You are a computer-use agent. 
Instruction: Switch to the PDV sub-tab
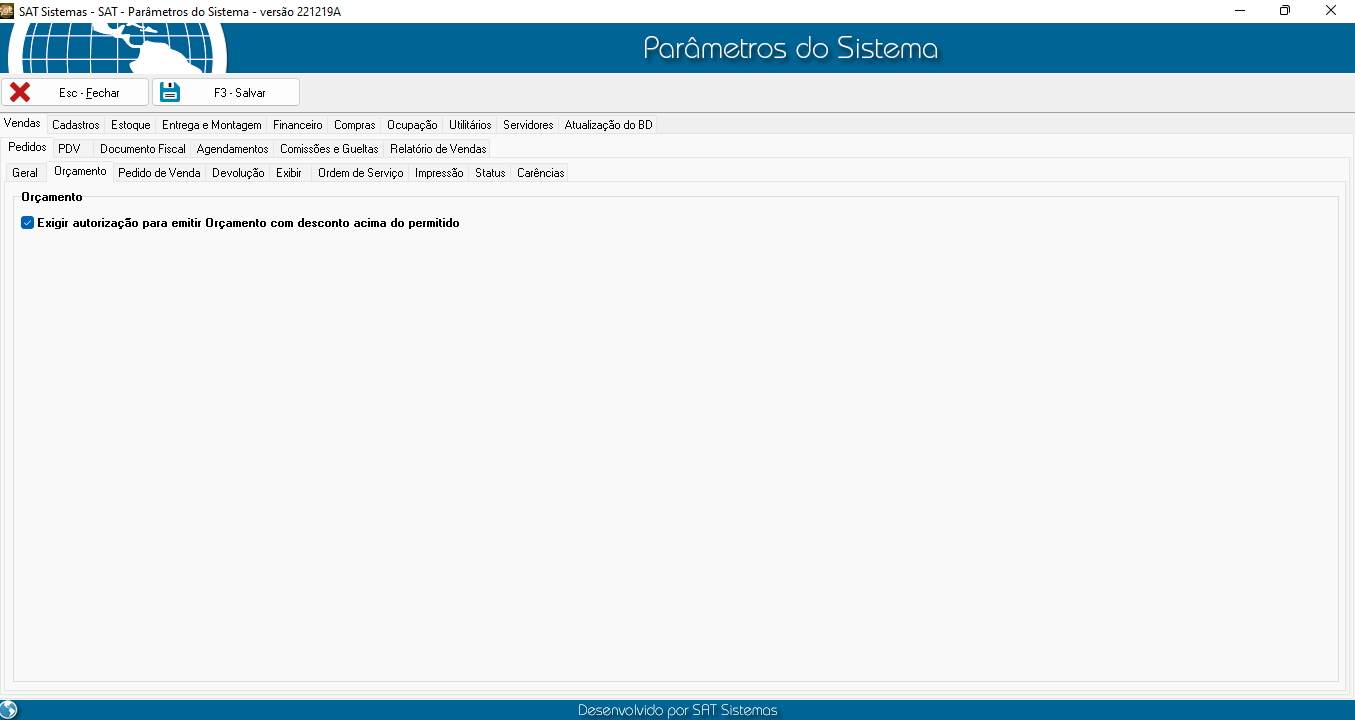click(x=69, y=149)
